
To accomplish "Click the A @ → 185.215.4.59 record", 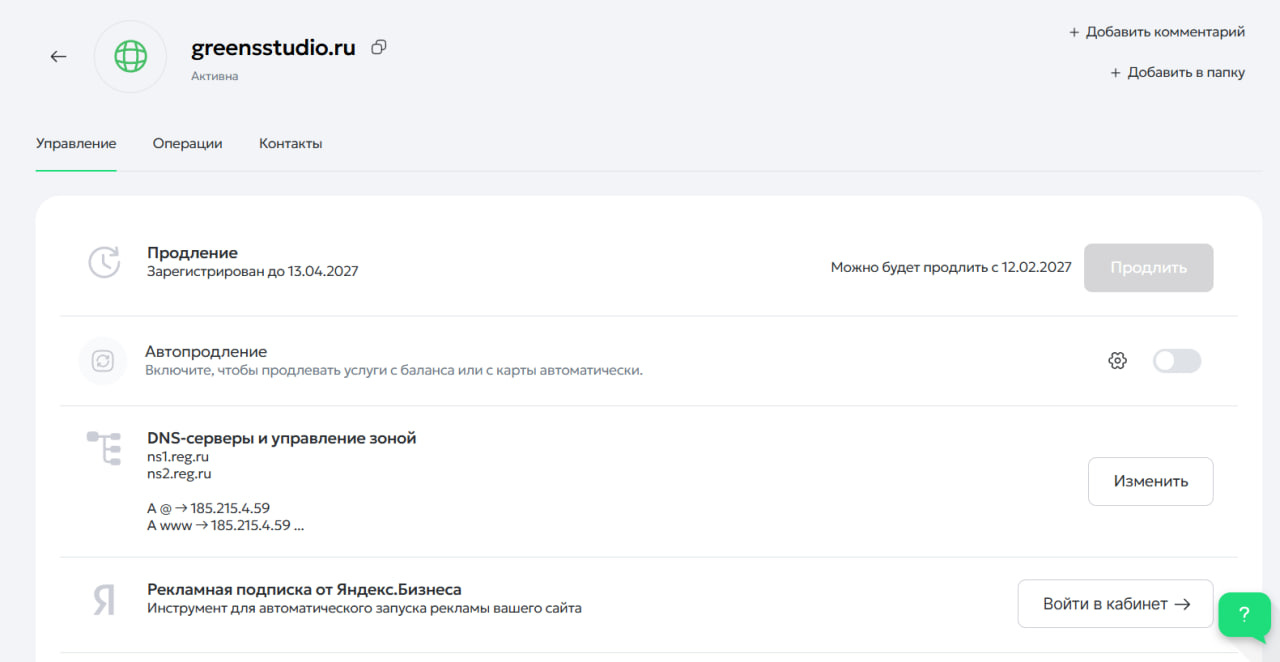I will click(208, 508).
